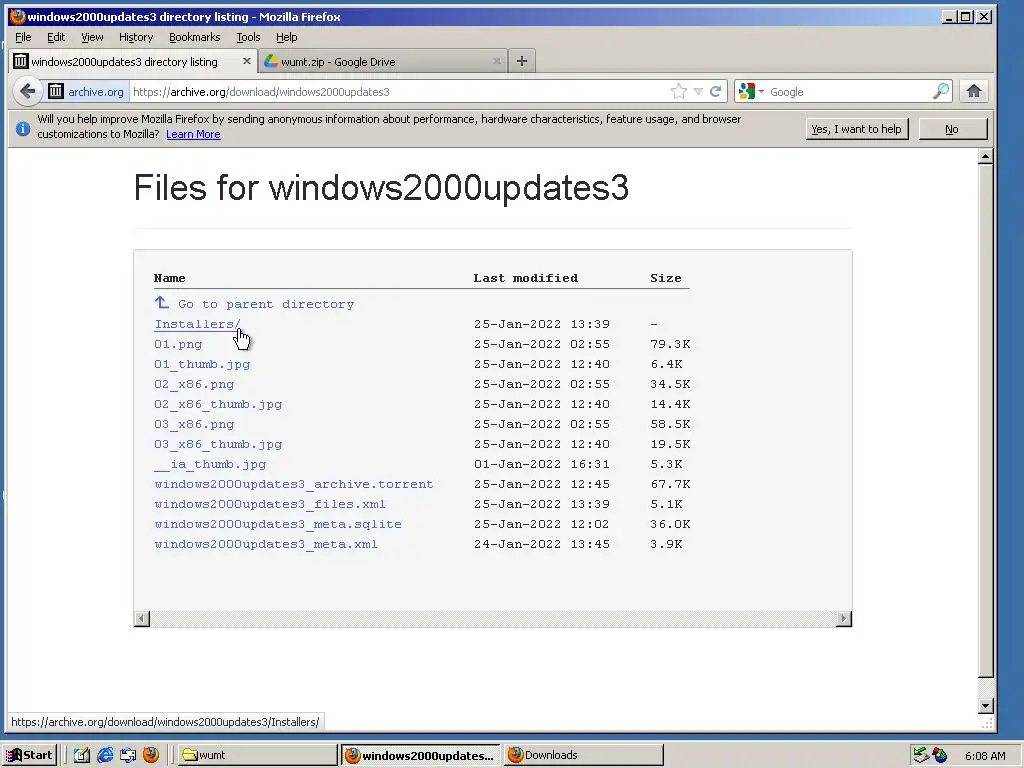Screen dimensions: 1024x768
Task: Open the History menu
Action: coord(136,37)
